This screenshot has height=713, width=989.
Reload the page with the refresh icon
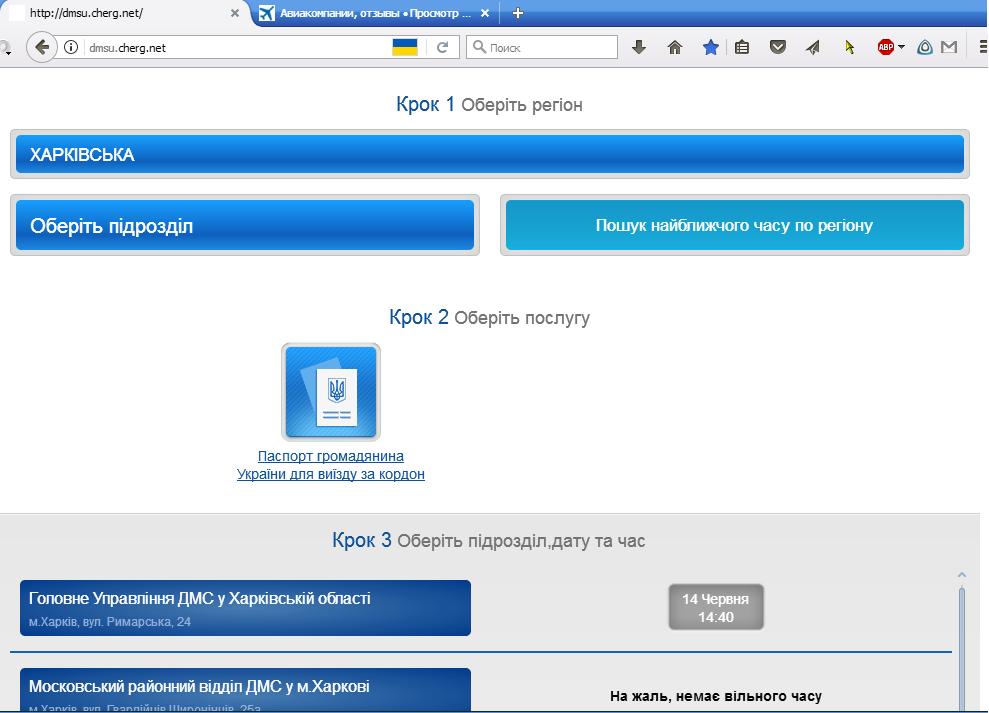pos(442,47)
